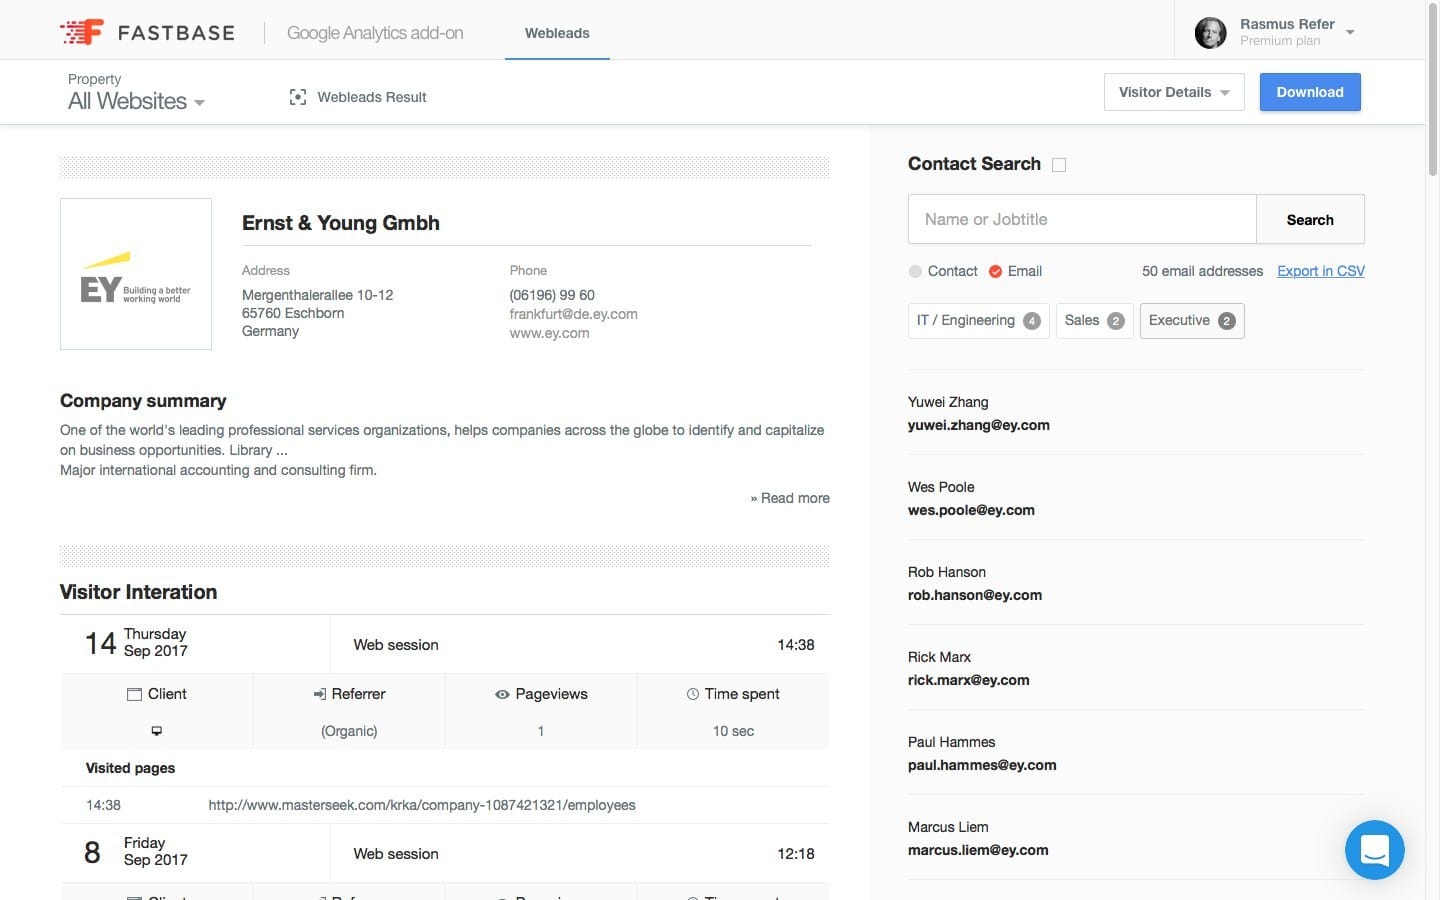Click the Wes Poole contact name
The width and height of the screenshot is (1440, 900).
[941, 487]
